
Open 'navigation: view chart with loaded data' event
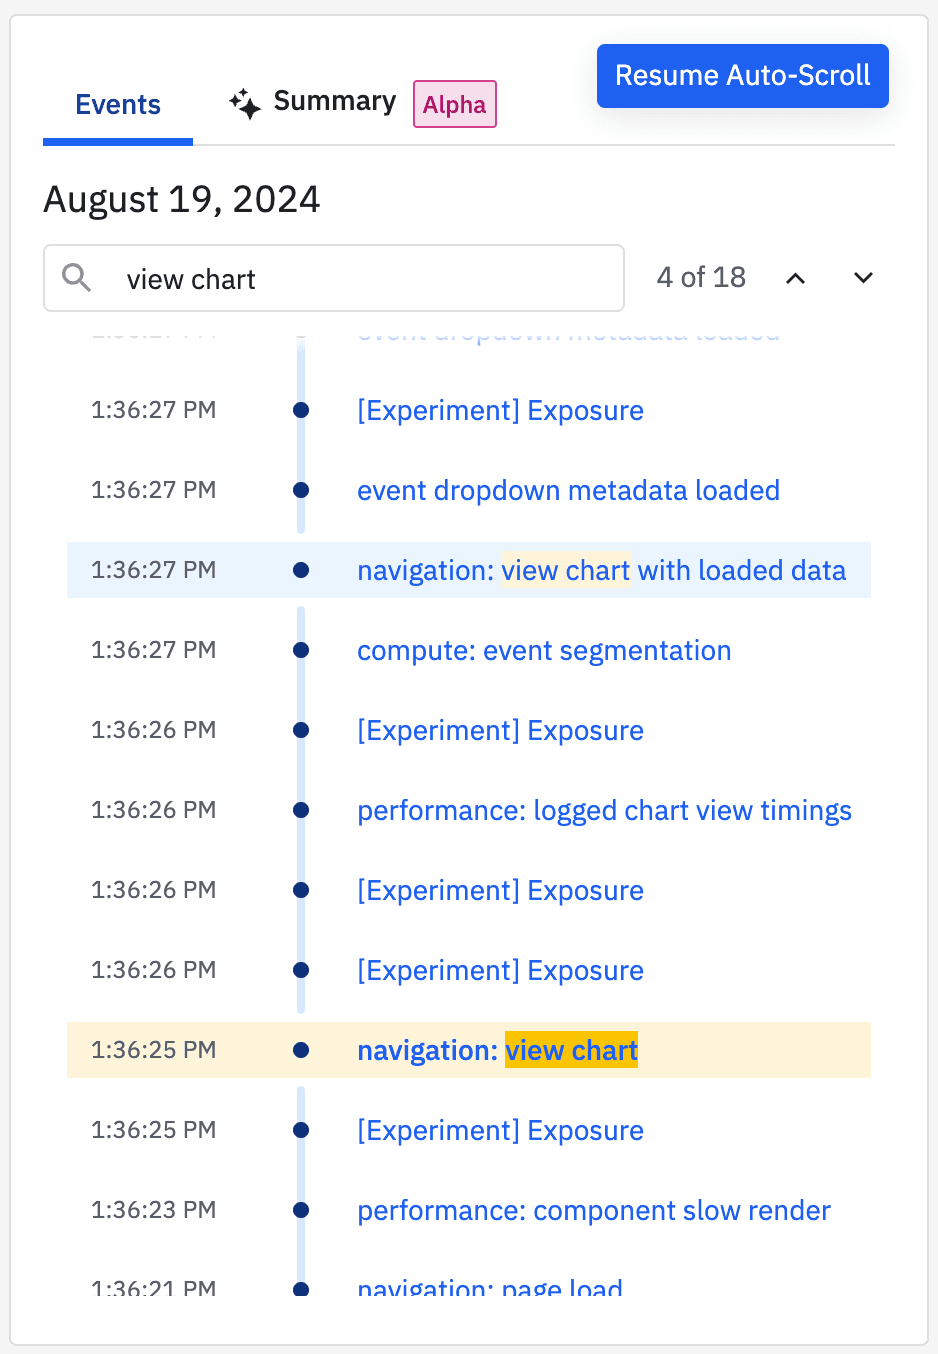pyautogui.click(x=601, y=571)
